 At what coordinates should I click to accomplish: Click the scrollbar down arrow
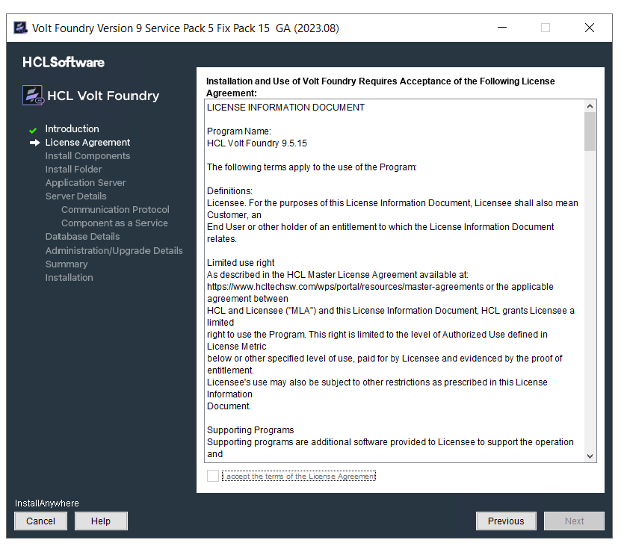coord(590,455)
